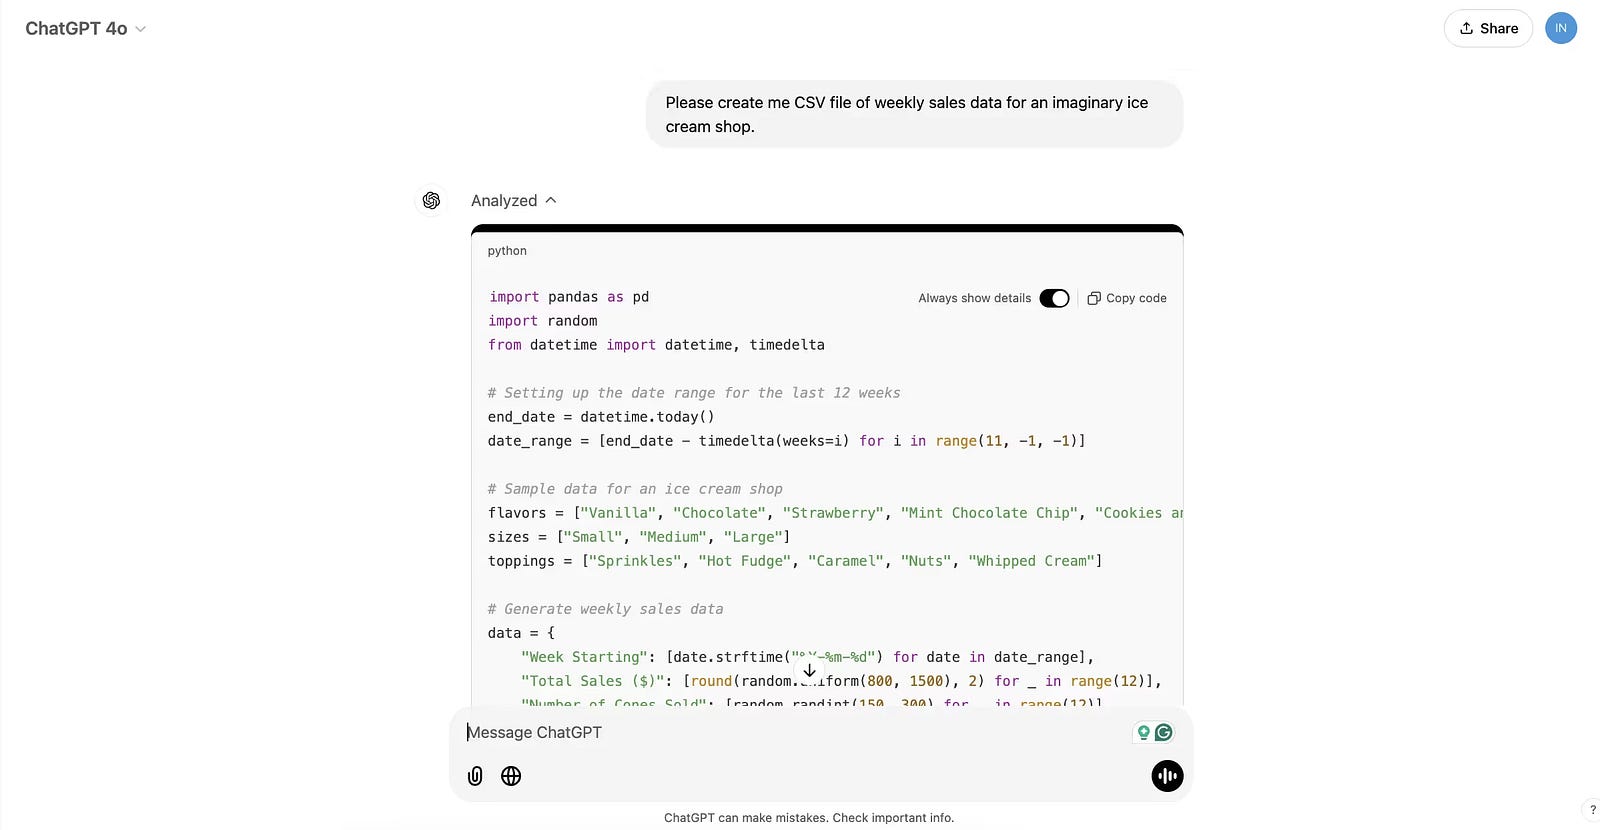The width and height of the screenshot is (1600, 830).
Task: Click the Copy code button
Action: tap(1127, 298)
